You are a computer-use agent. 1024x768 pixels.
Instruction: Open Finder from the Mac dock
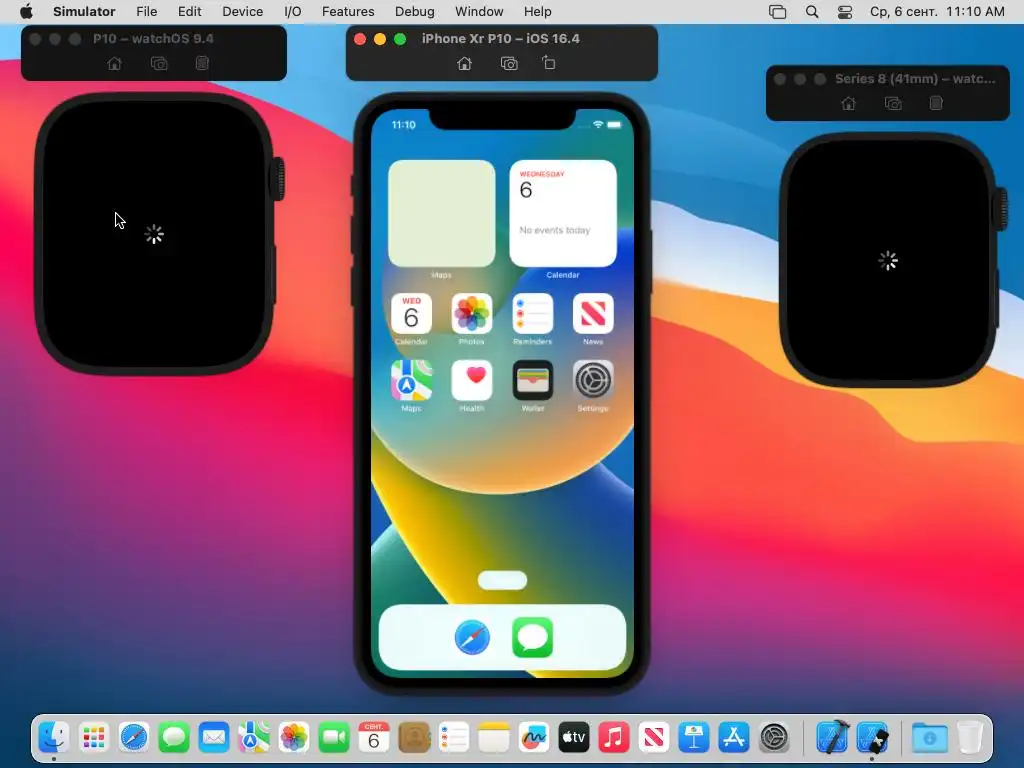(54, 737)
